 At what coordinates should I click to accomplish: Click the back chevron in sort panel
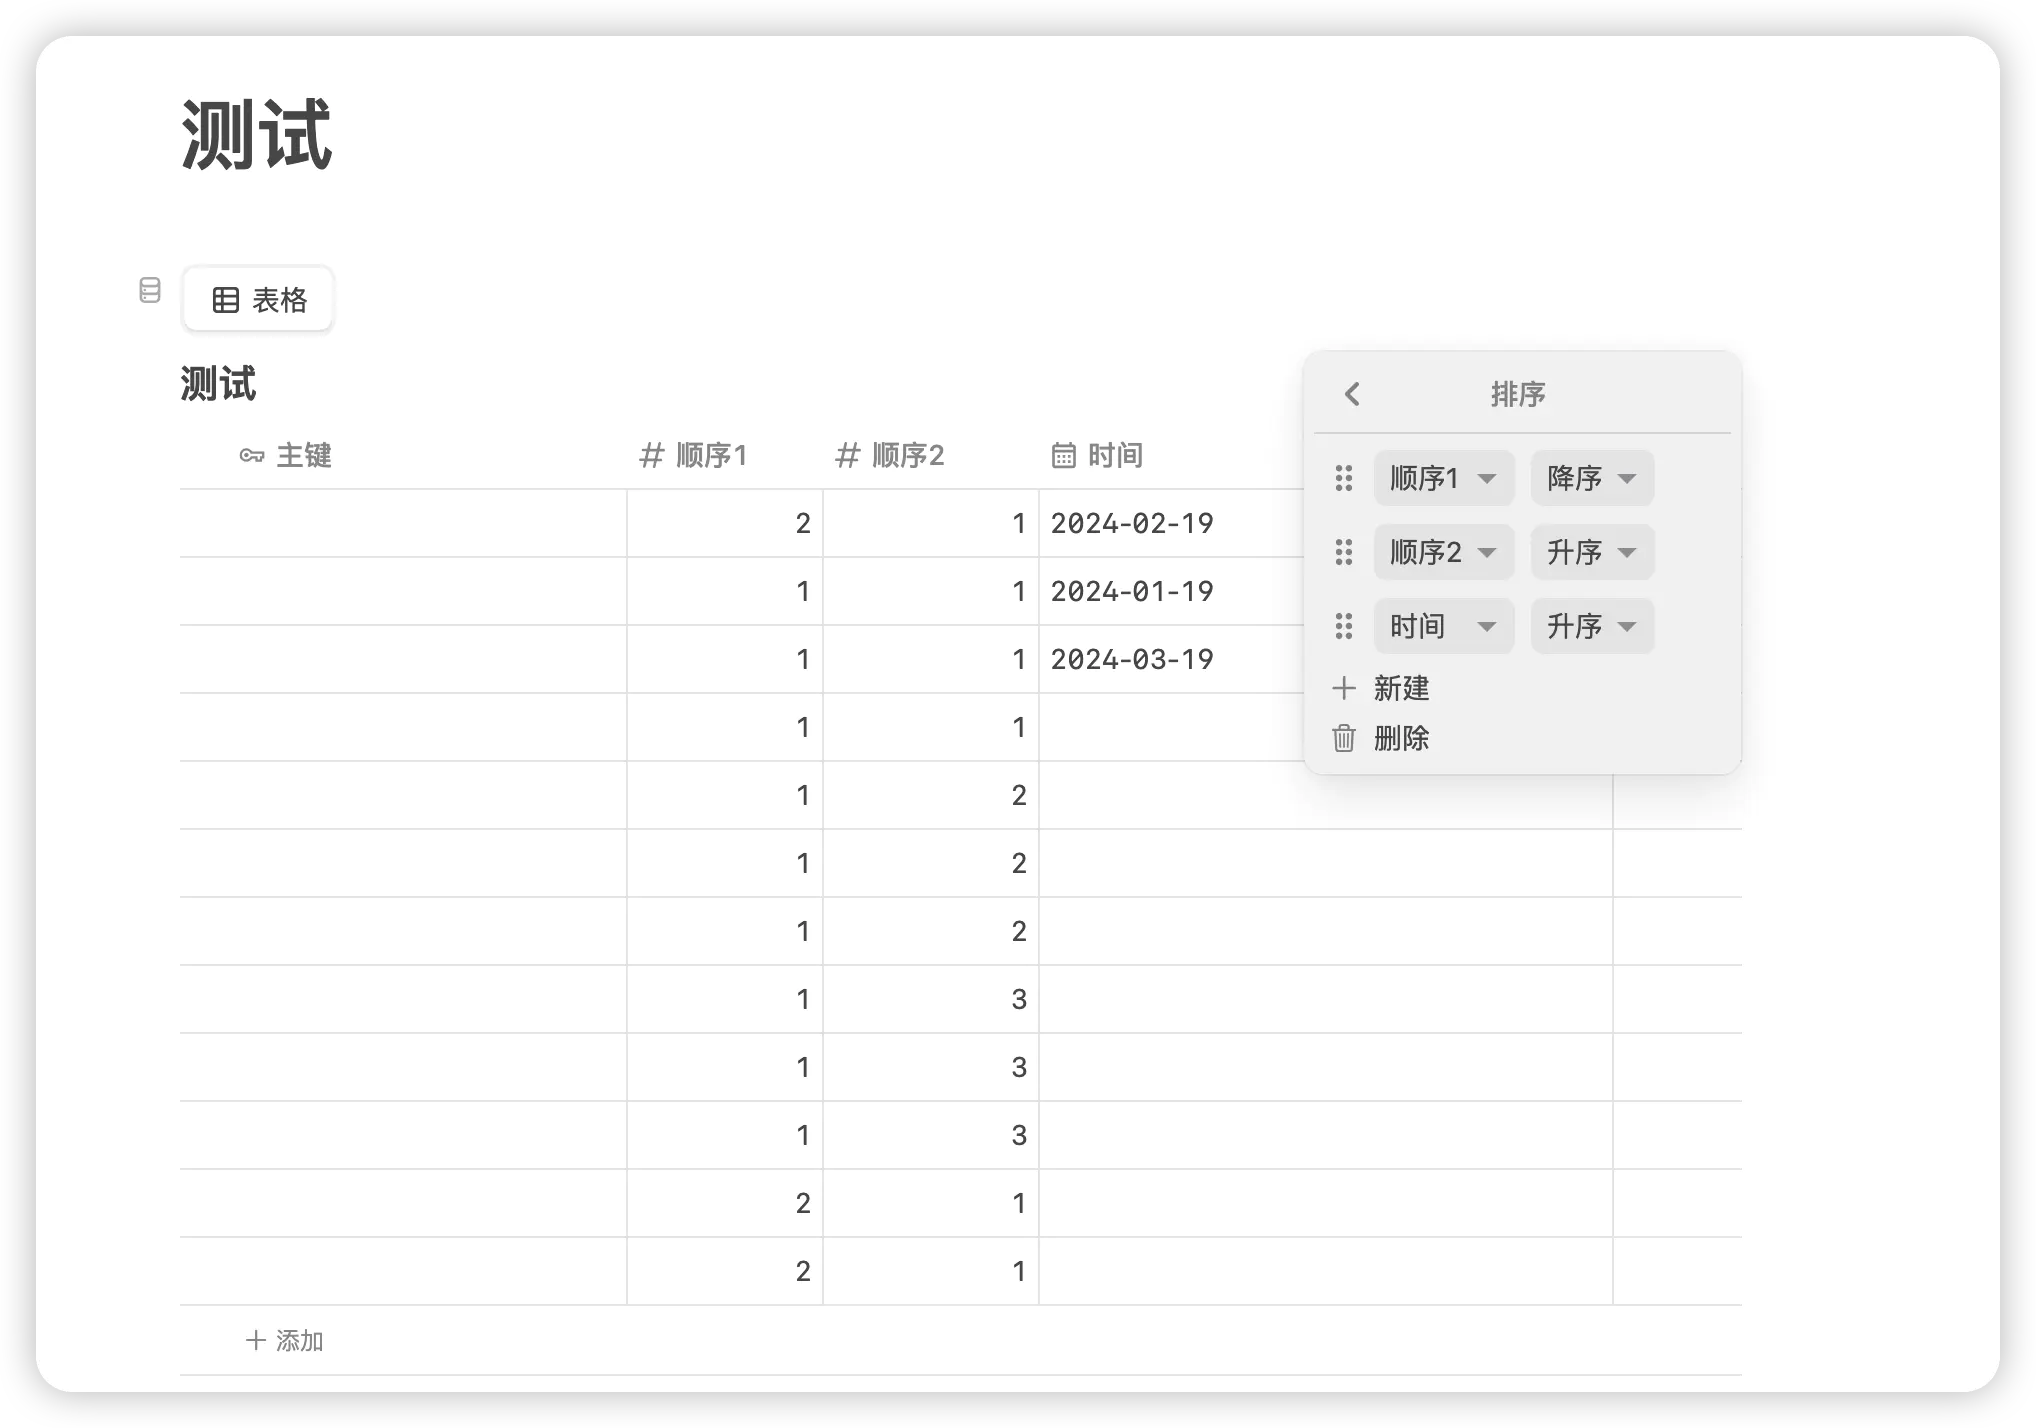(x=1352, y=394)
